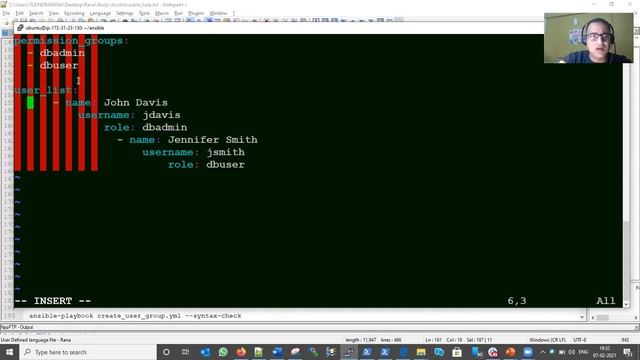640x360 pixels.
Task: Click the 'INS' status bar indicator
Action: [625, 340]
